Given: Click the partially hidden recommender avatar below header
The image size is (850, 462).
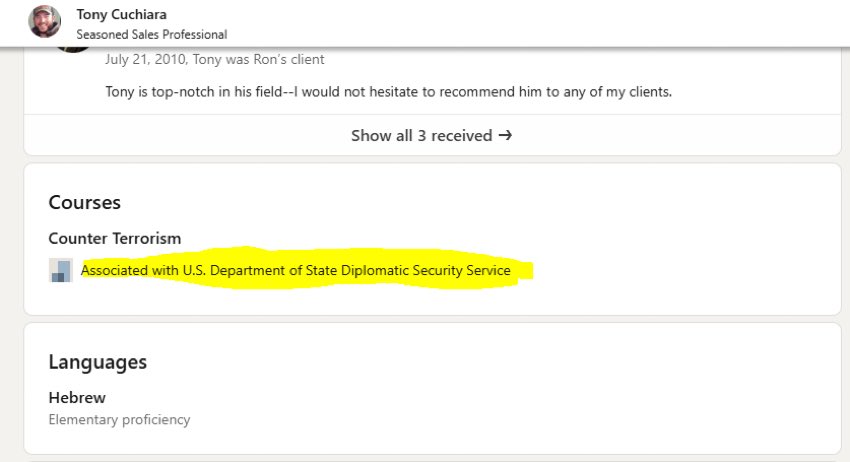Looking at the screenshot, I should click(73, 50).
